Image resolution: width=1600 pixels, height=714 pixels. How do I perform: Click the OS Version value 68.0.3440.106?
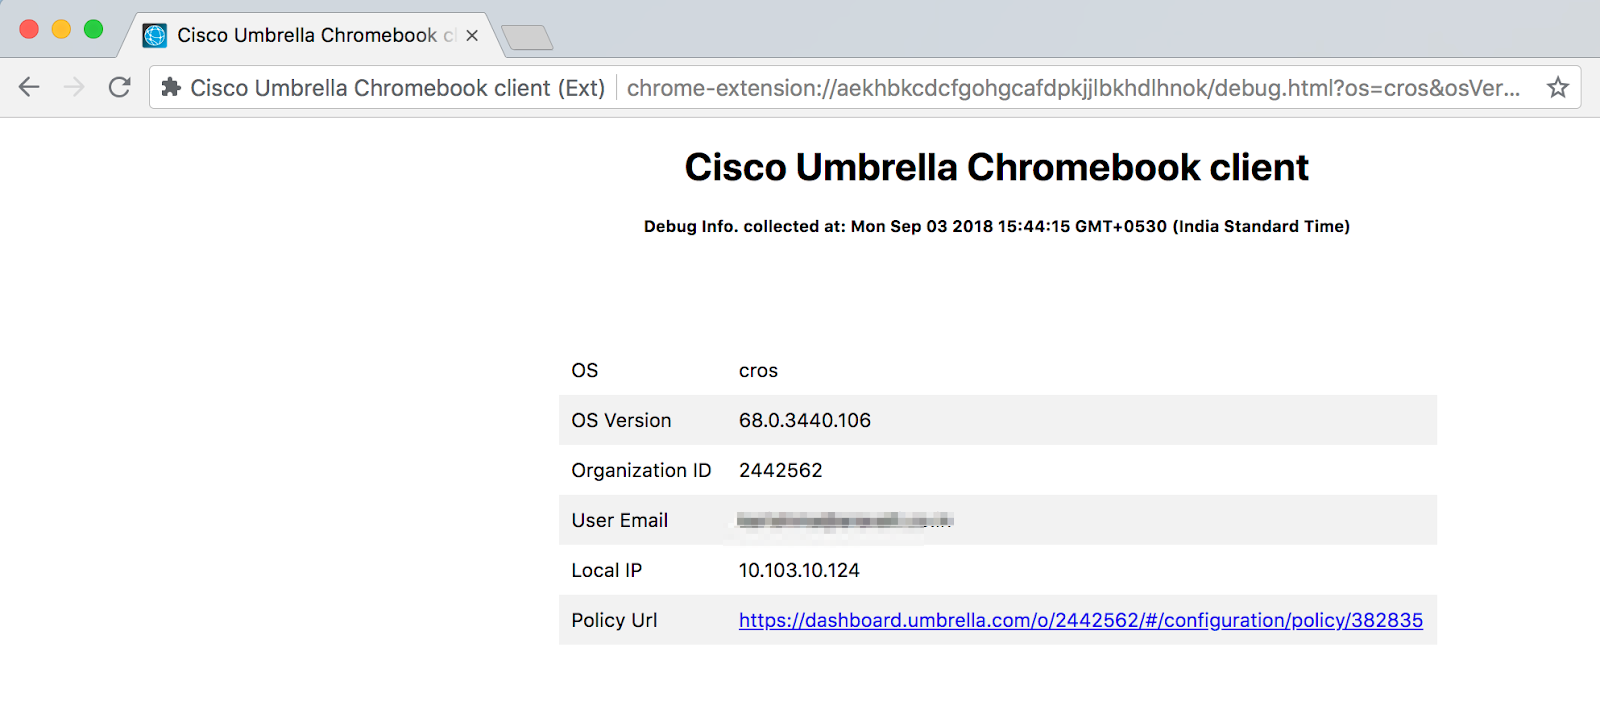(805, 420)
